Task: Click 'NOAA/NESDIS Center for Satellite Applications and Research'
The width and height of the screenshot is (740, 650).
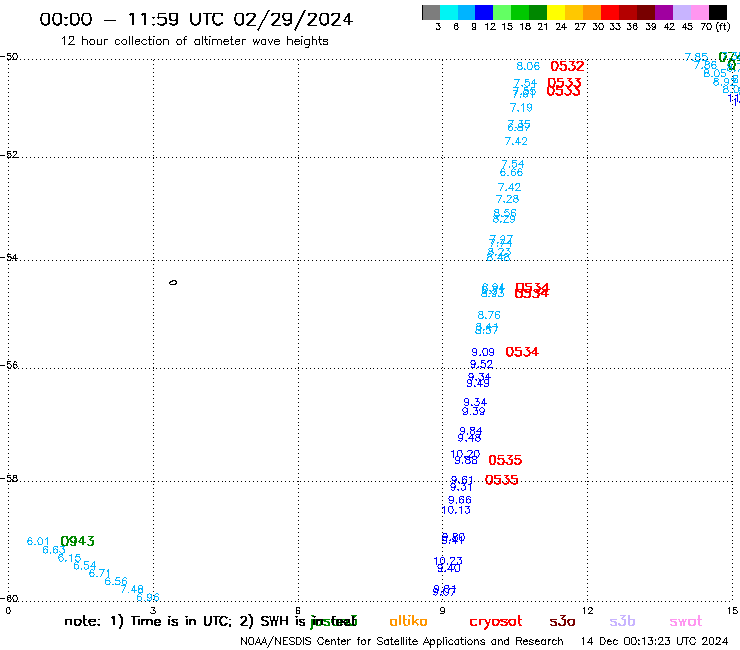Action: [402, 642]
